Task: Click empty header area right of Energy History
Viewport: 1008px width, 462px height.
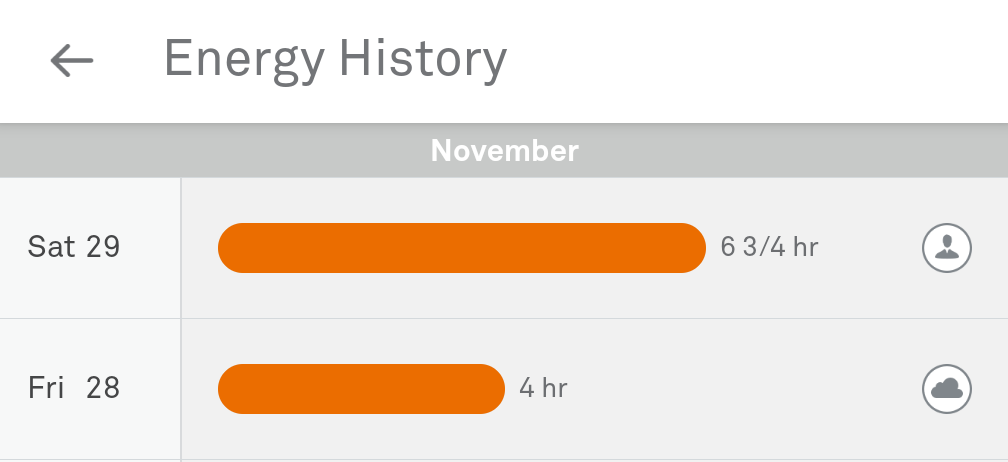Action: click(760, 60)
